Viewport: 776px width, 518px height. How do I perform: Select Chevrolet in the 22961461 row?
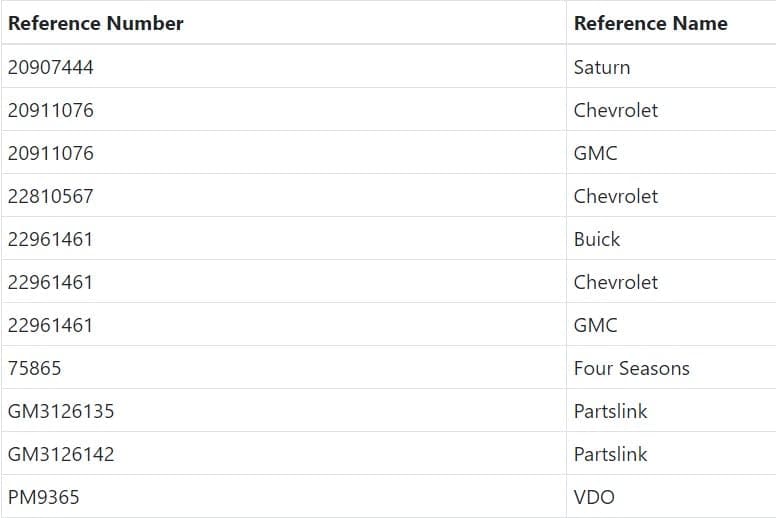616,282
